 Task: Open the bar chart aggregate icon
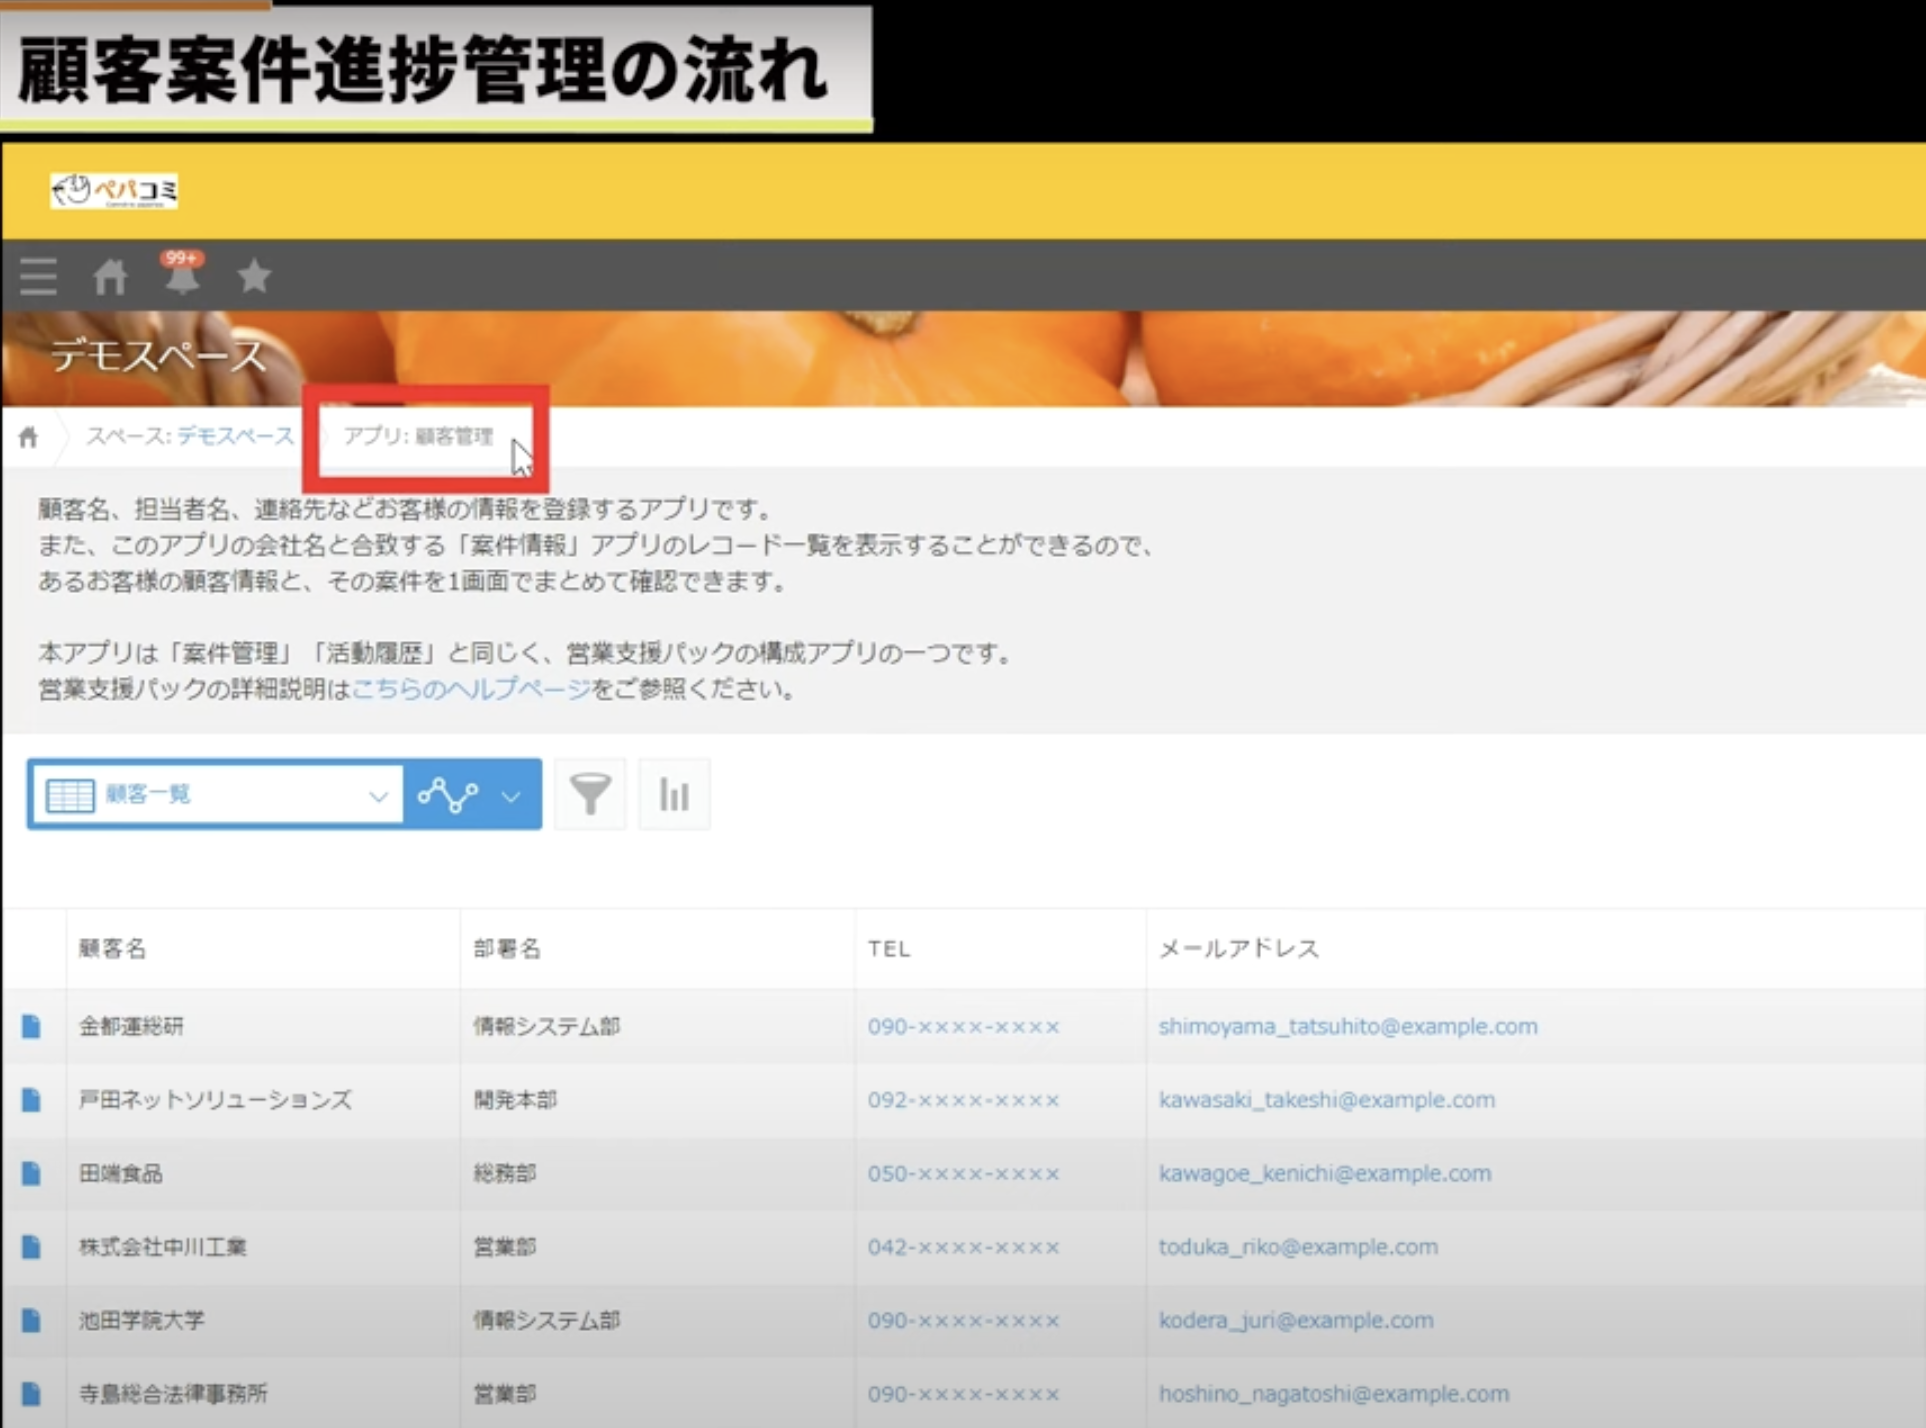674,794
